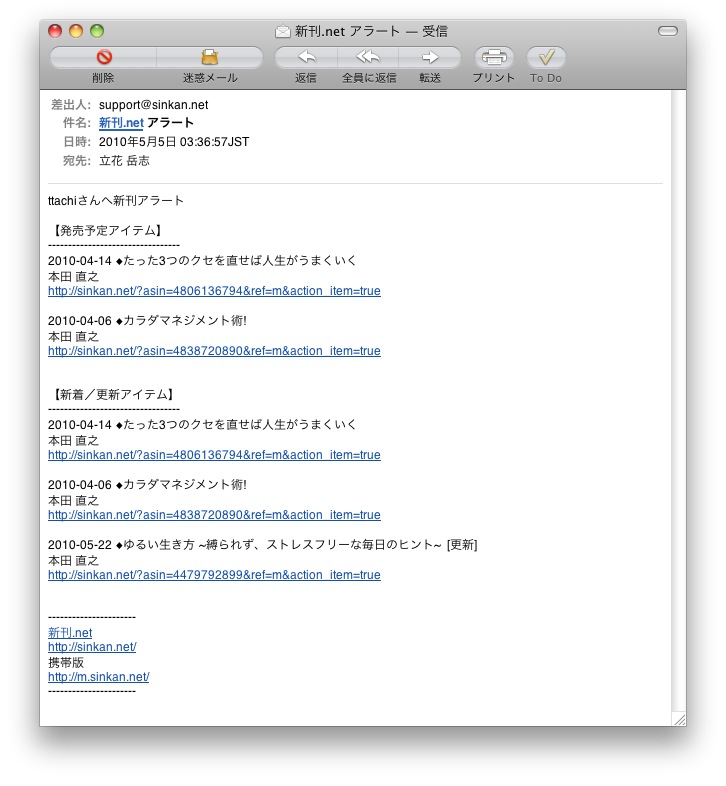Image resolution: width=726 pixels, height=786 pixels.
Task: Open the http://sinkan.net/ footer link
Action: (x=92, y=647)
